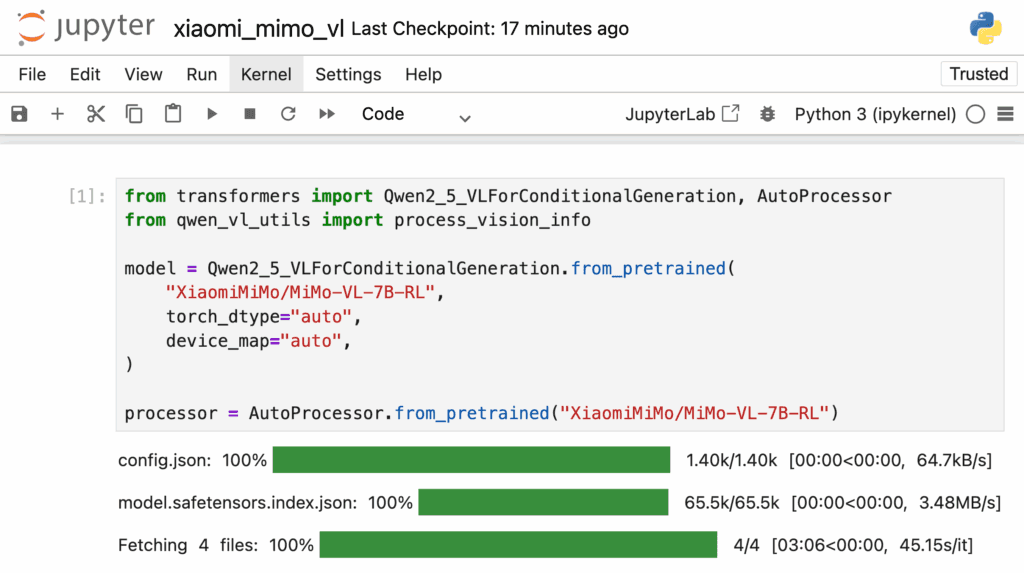Click the Trusted notebook button
The height and width of the screenshot is (573, 1024).
click(978, 74)
